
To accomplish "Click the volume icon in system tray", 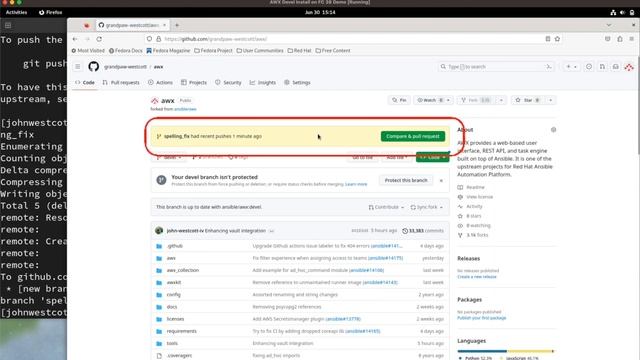I will (x=622, y=13).
